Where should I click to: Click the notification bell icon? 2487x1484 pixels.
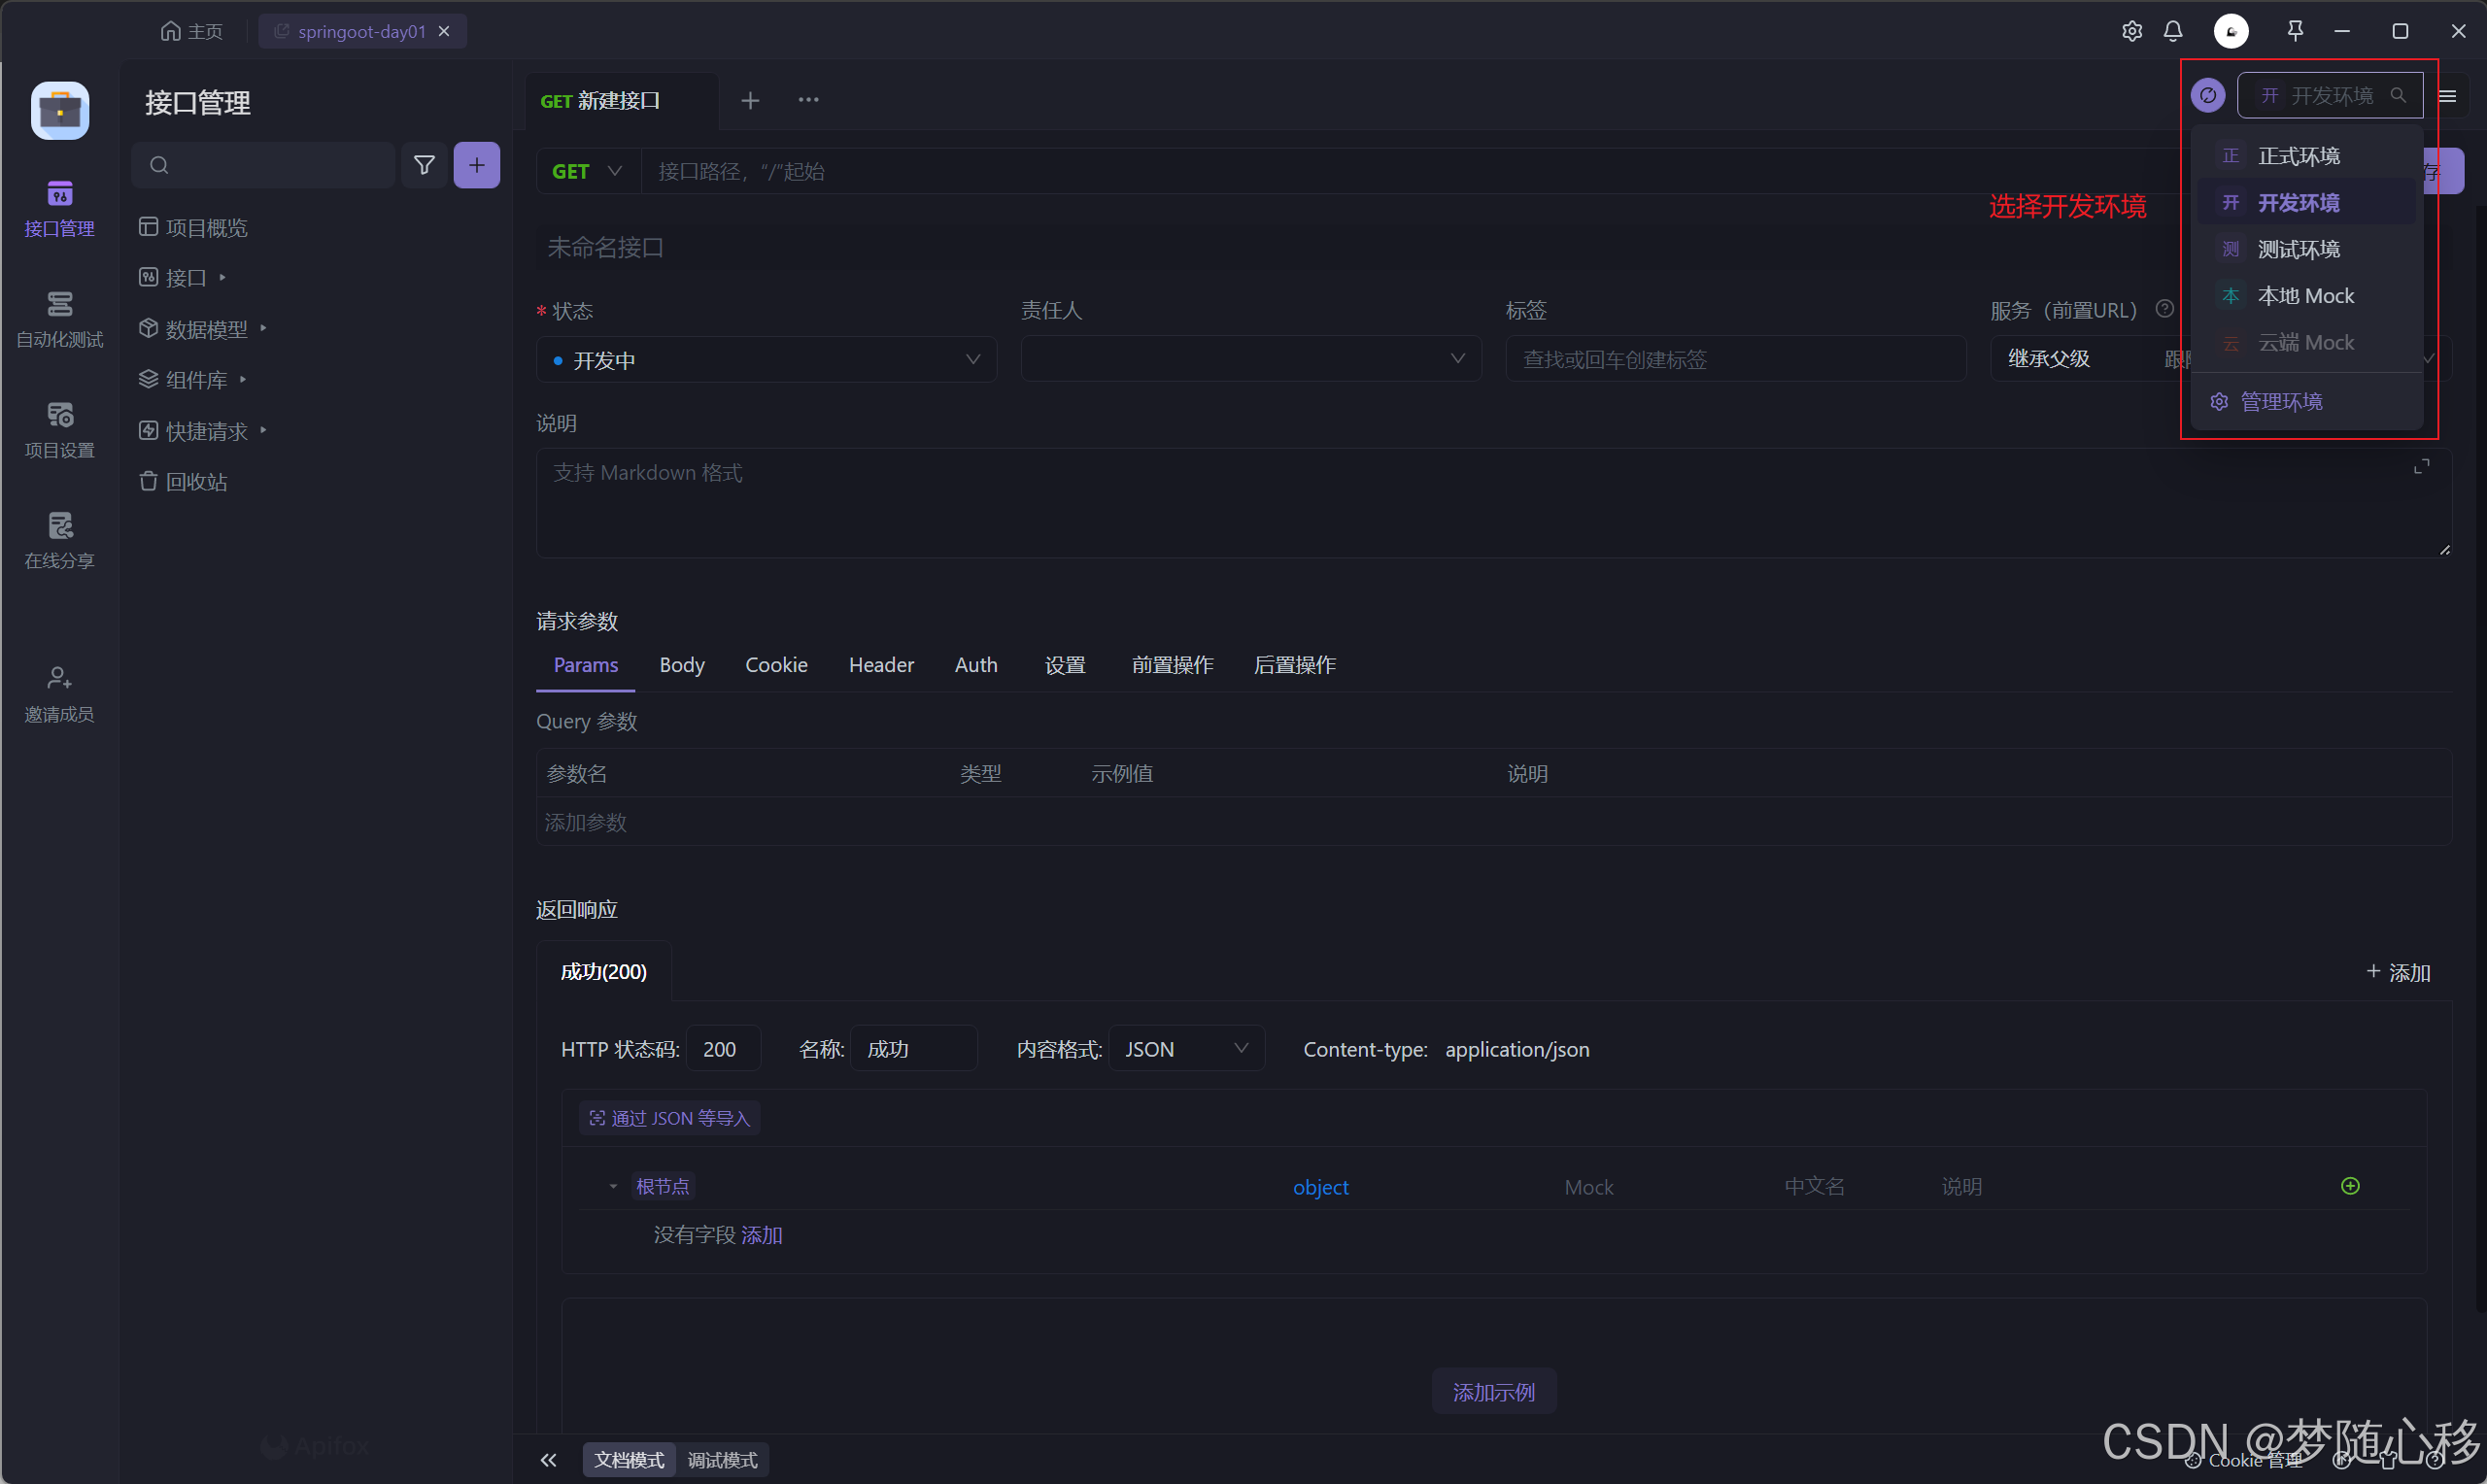tap(2173, 31)
